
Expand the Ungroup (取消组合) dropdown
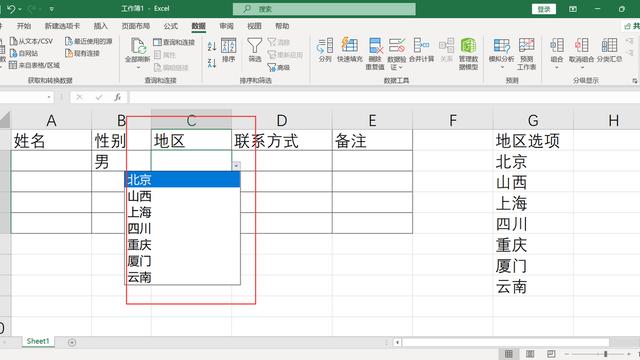pos(582,67)
